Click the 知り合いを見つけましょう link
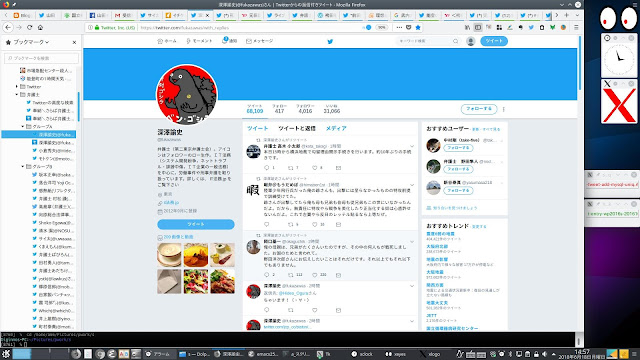Viewport: 640px width, 360px height. point(455,208)
